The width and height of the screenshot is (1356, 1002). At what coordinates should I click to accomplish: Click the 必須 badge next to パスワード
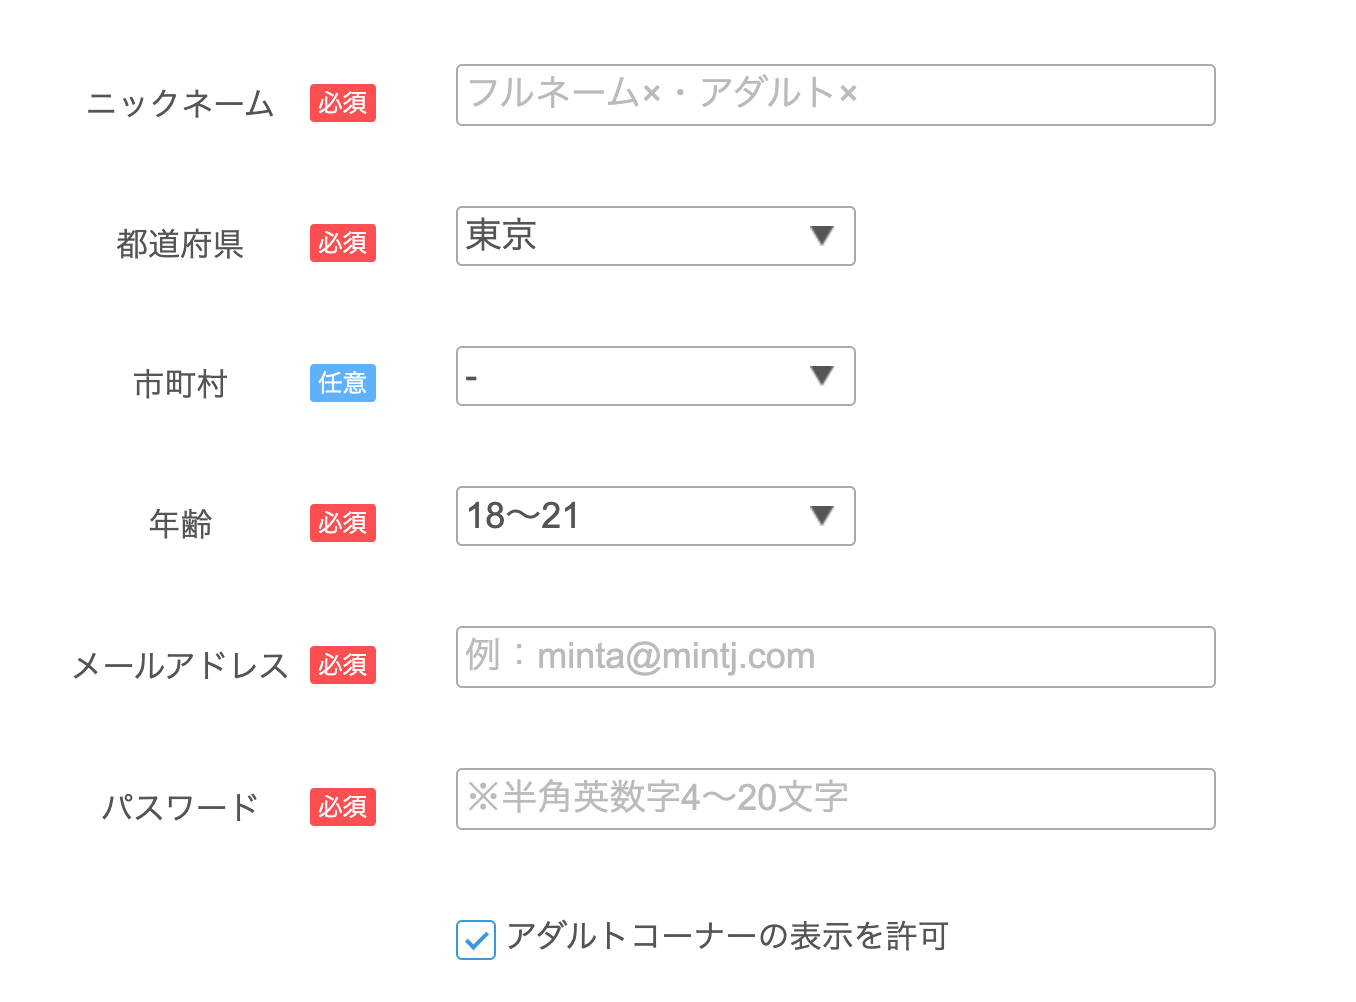tap(342, 807)
